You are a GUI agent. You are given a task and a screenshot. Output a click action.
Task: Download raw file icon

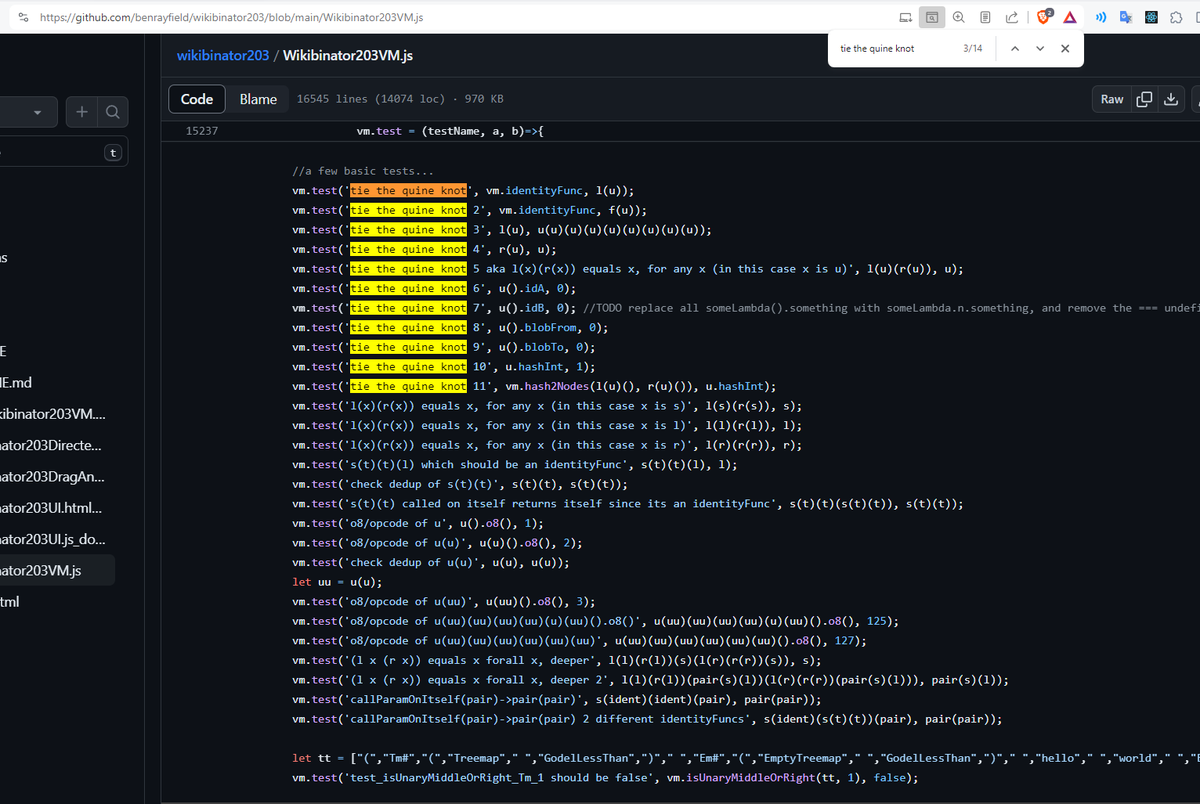(1172, 99)
